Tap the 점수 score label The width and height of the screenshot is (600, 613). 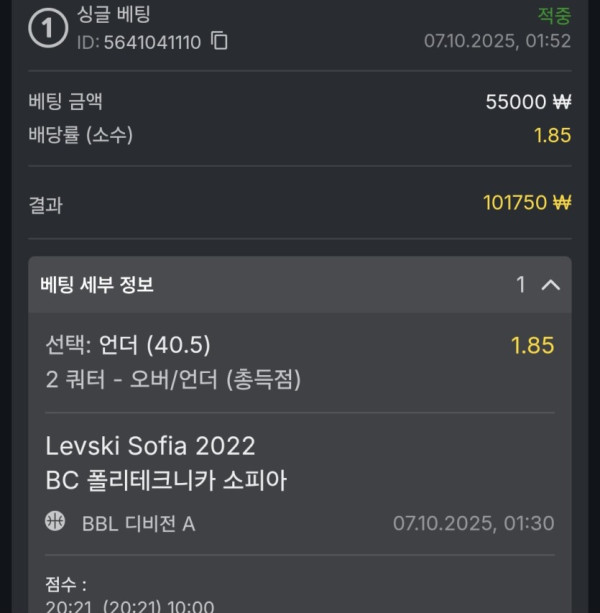click(67, 584)
